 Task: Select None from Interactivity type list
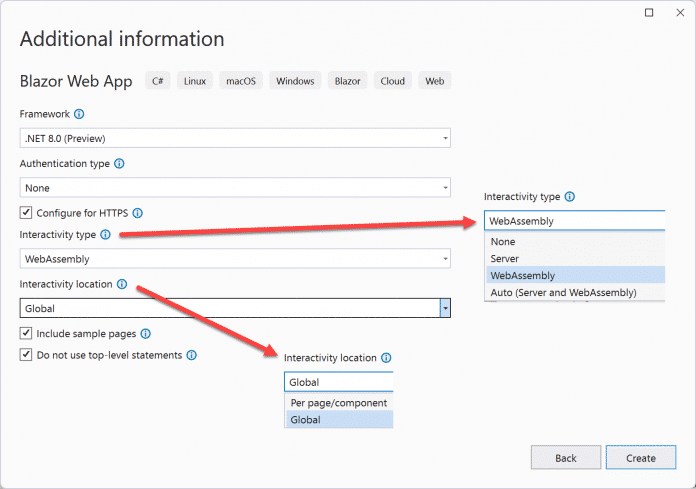[575, 242]
